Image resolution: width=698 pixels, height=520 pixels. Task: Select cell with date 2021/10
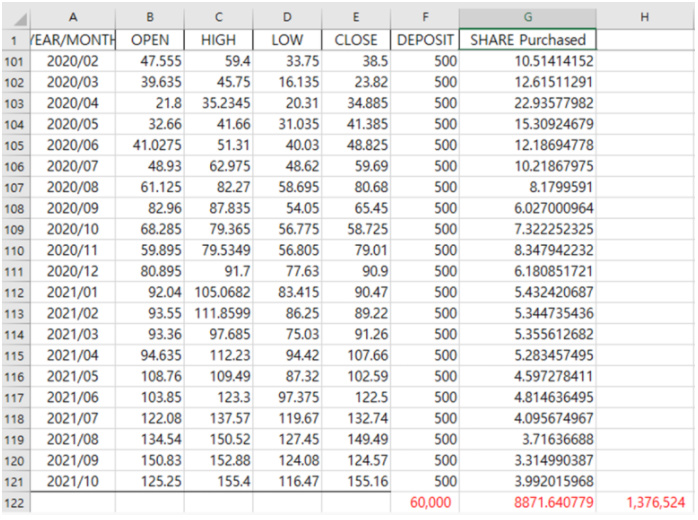click(x=73, y=481)
